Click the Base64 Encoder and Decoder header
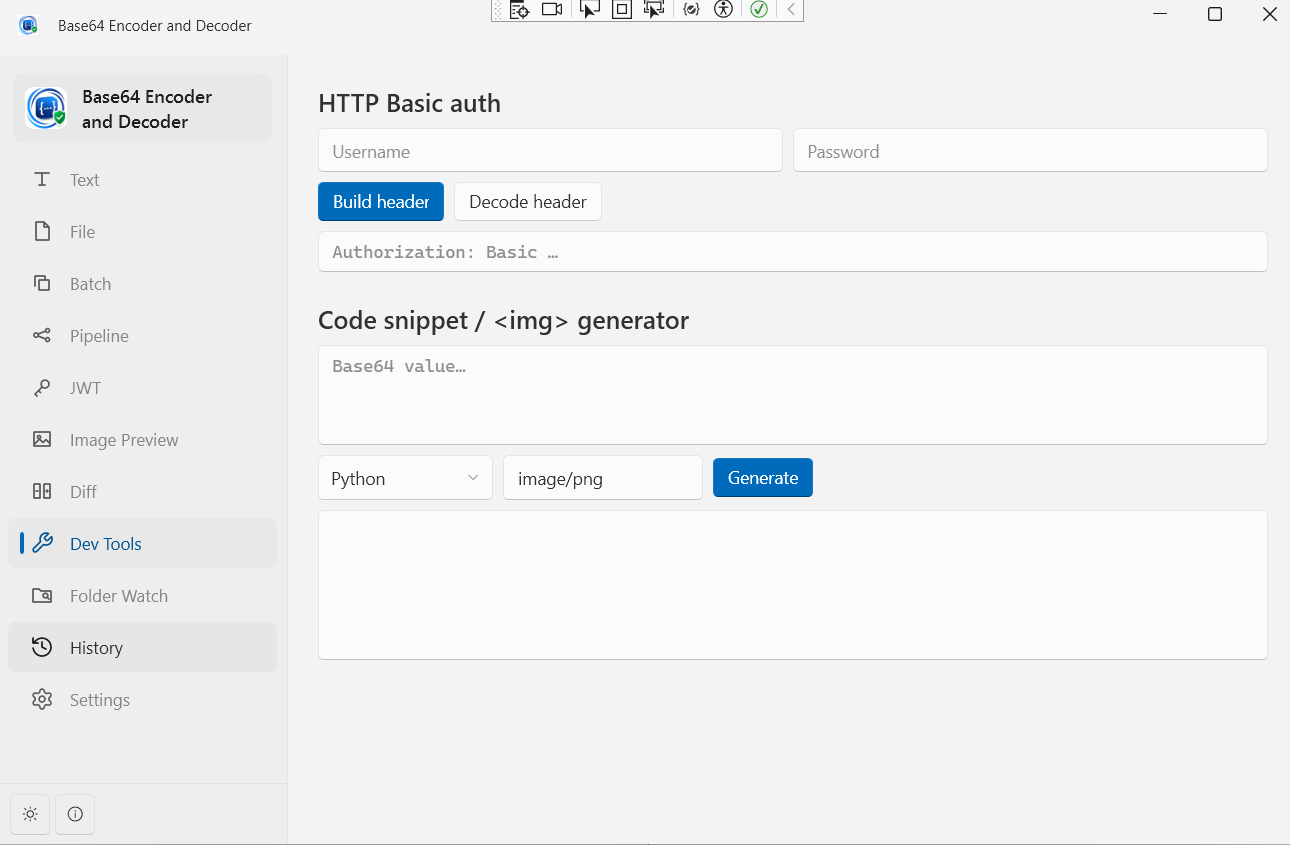Image resolution: width=1290 pixels, height=845 pixels. pyautogui.click(x=142, y=108)
